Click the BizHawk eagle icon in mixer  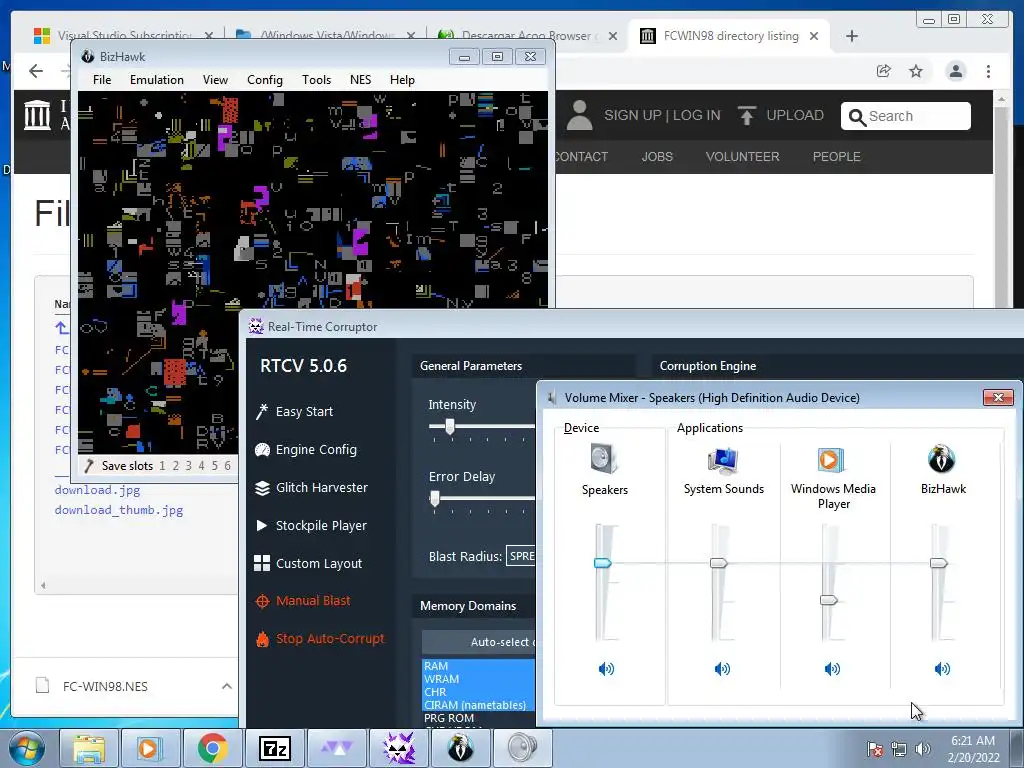[x=942, y=458]
